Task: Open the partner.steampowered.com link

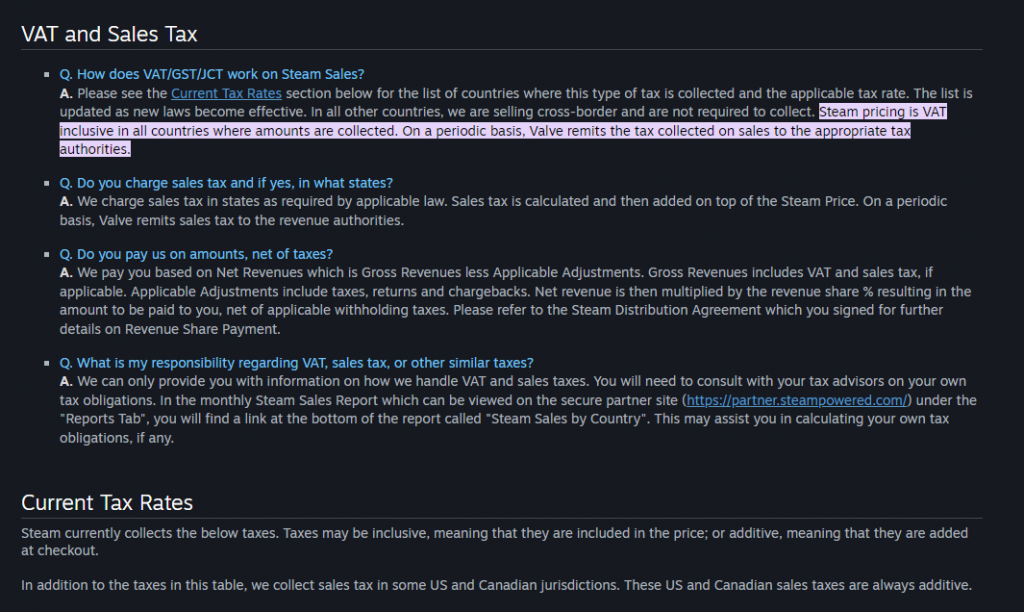Action: point(797,400)
